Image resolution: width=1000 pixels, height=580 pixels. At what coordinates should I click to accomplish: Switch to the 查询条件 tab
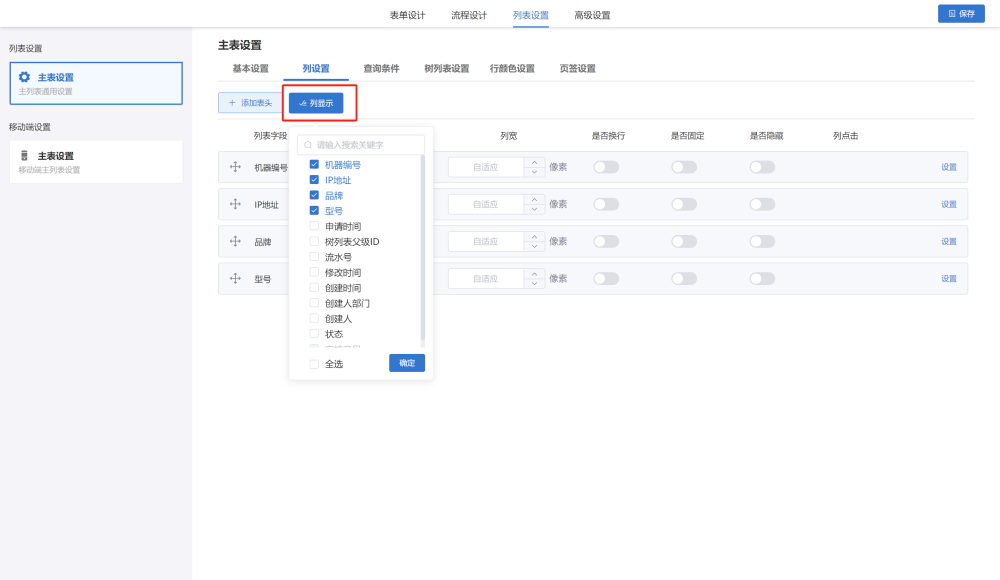tap(381, 69)
